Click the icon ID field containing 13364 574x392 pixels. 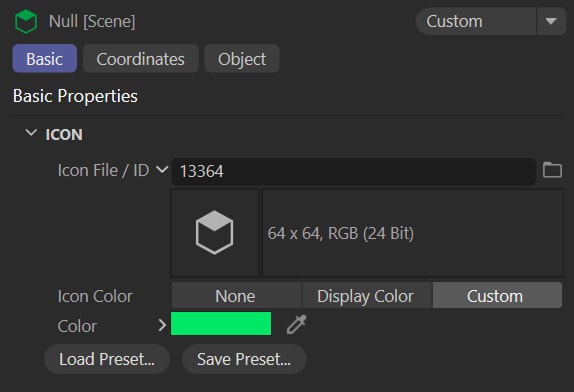[354, 171]
